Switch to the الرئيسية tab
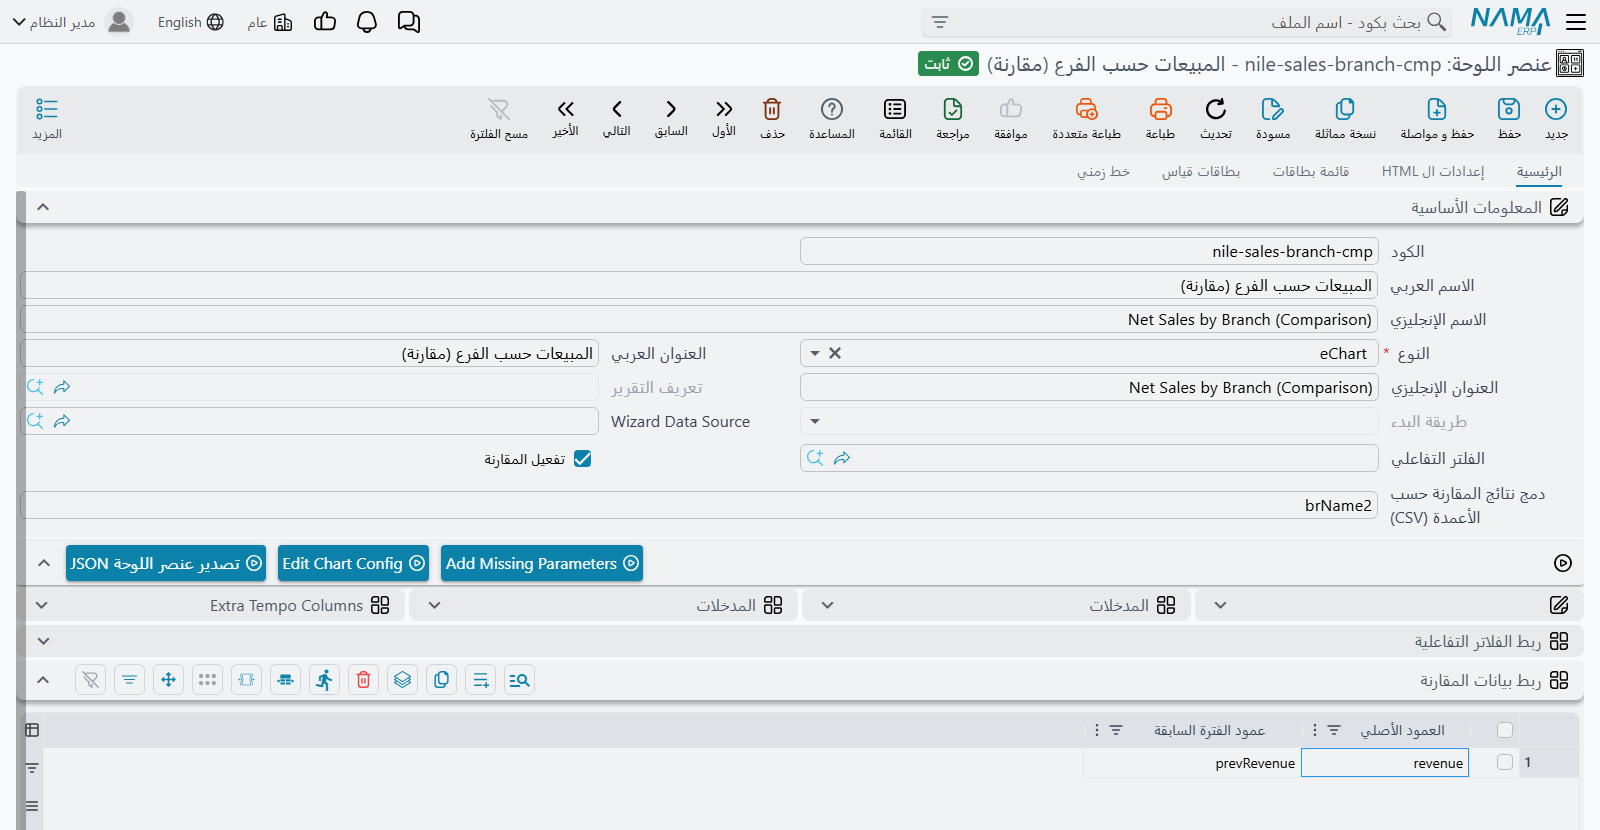This screenshot has width=1600, height=830. 1539,172
